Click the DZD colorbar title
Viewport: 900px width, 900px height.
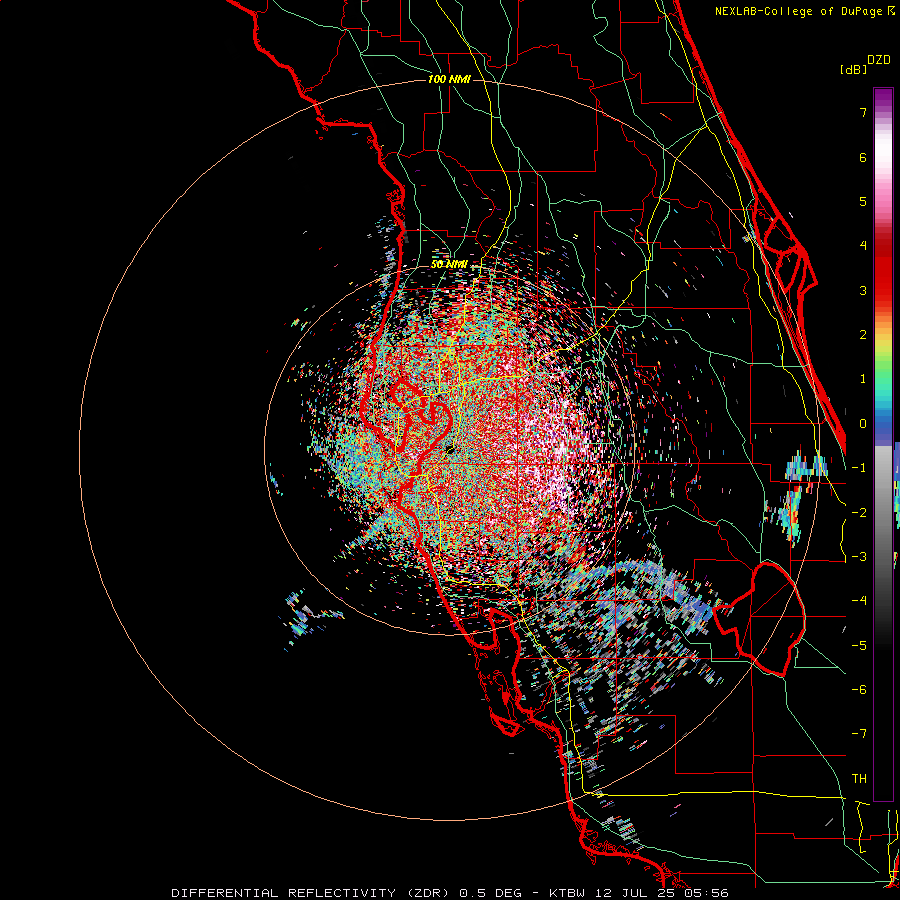coord(879,60)
